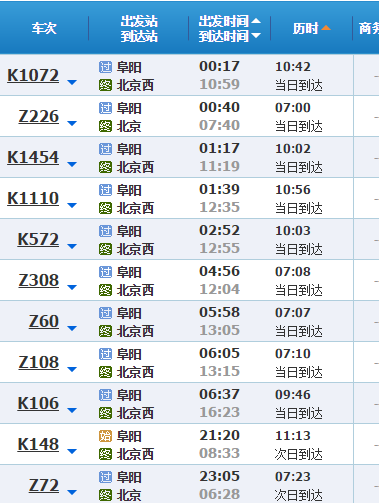Image resolution: width=379 pixels, height=503 pixels.
Task: Open train number link Z72
Action: tap(44, 485)
